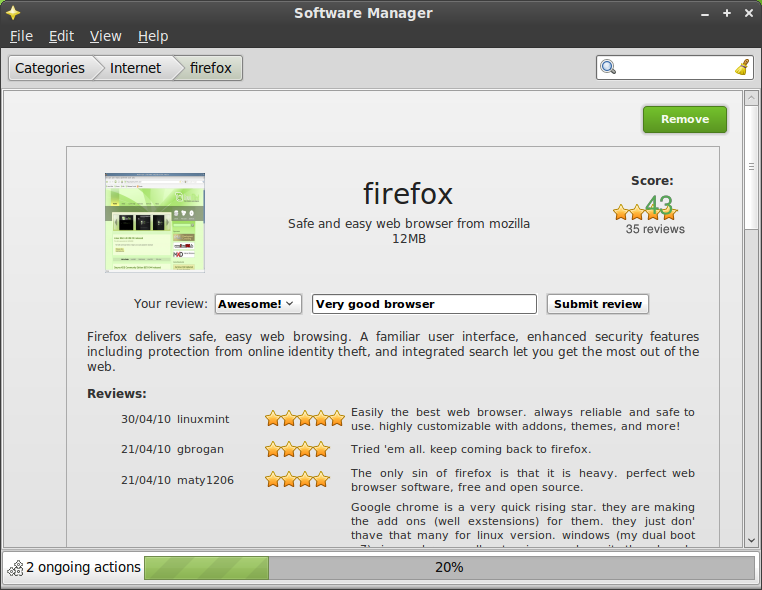Click the '2 ongoing actions' text
The width and height of the screenshot is (762, 590).
coord(83,567)
